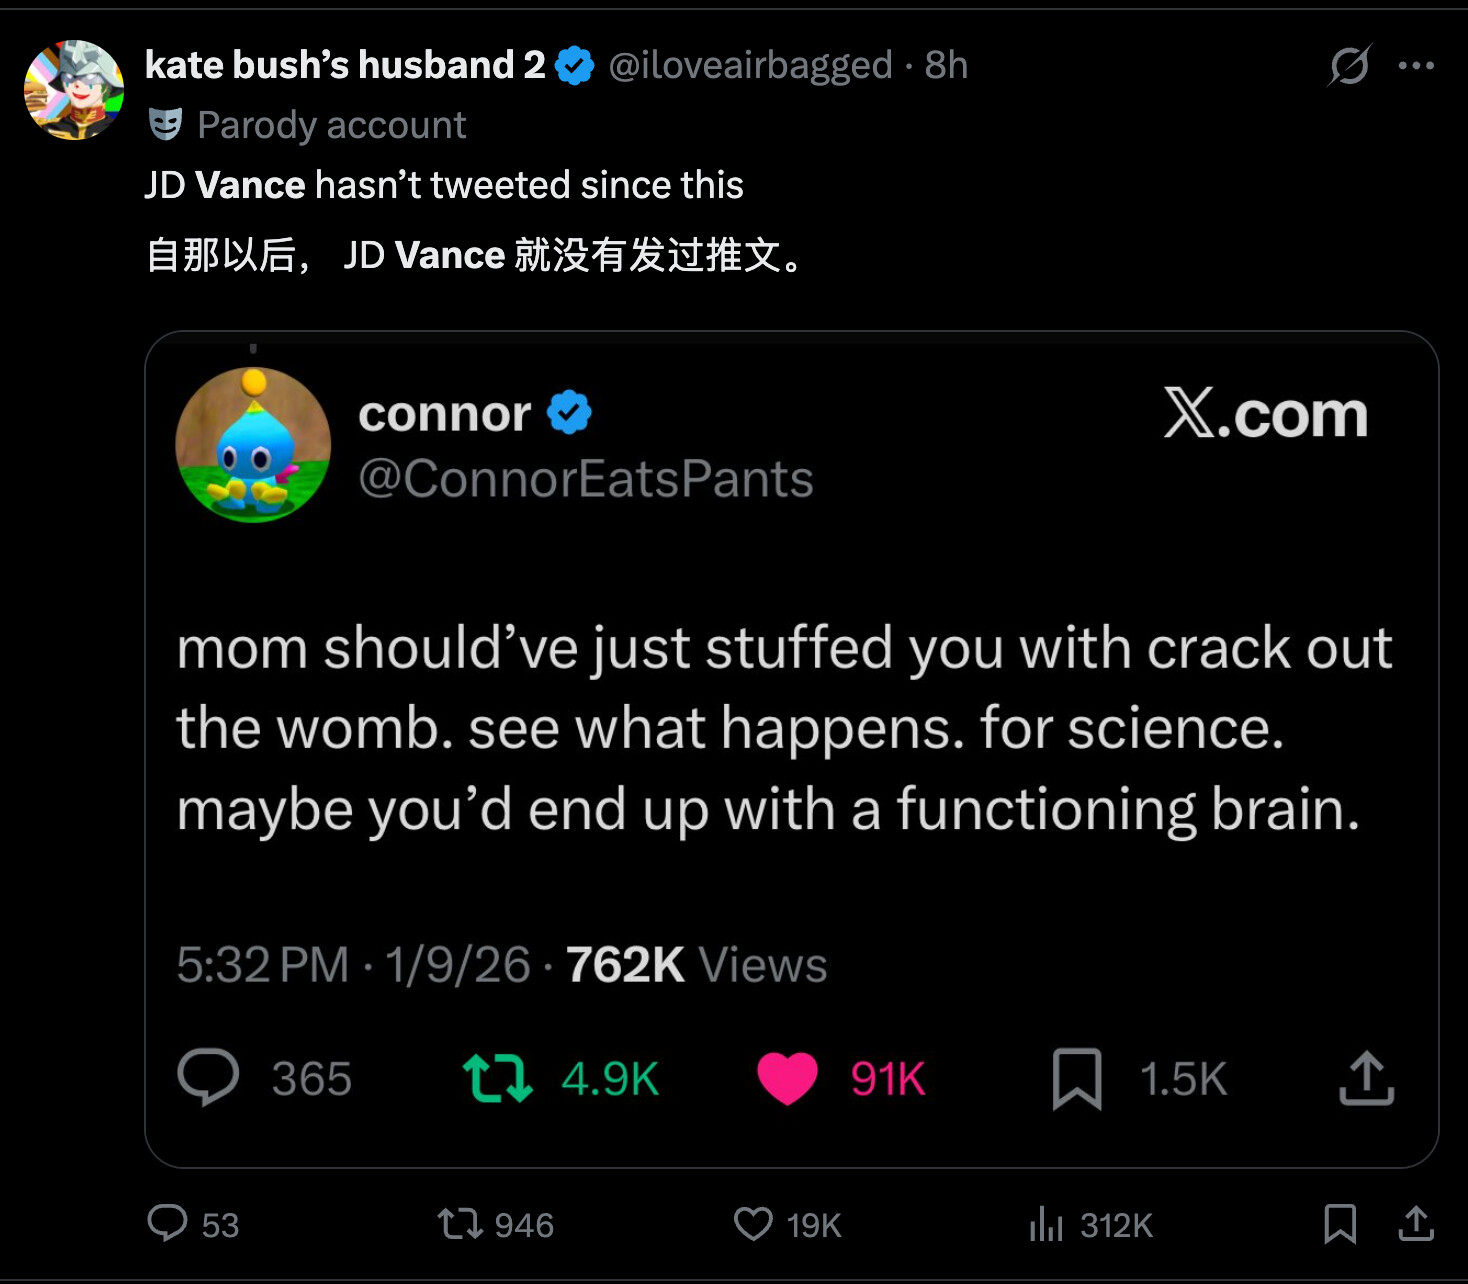The image size is (1468, 1284).
Task: Click the 8h timestamp
Action: point(946,66)
